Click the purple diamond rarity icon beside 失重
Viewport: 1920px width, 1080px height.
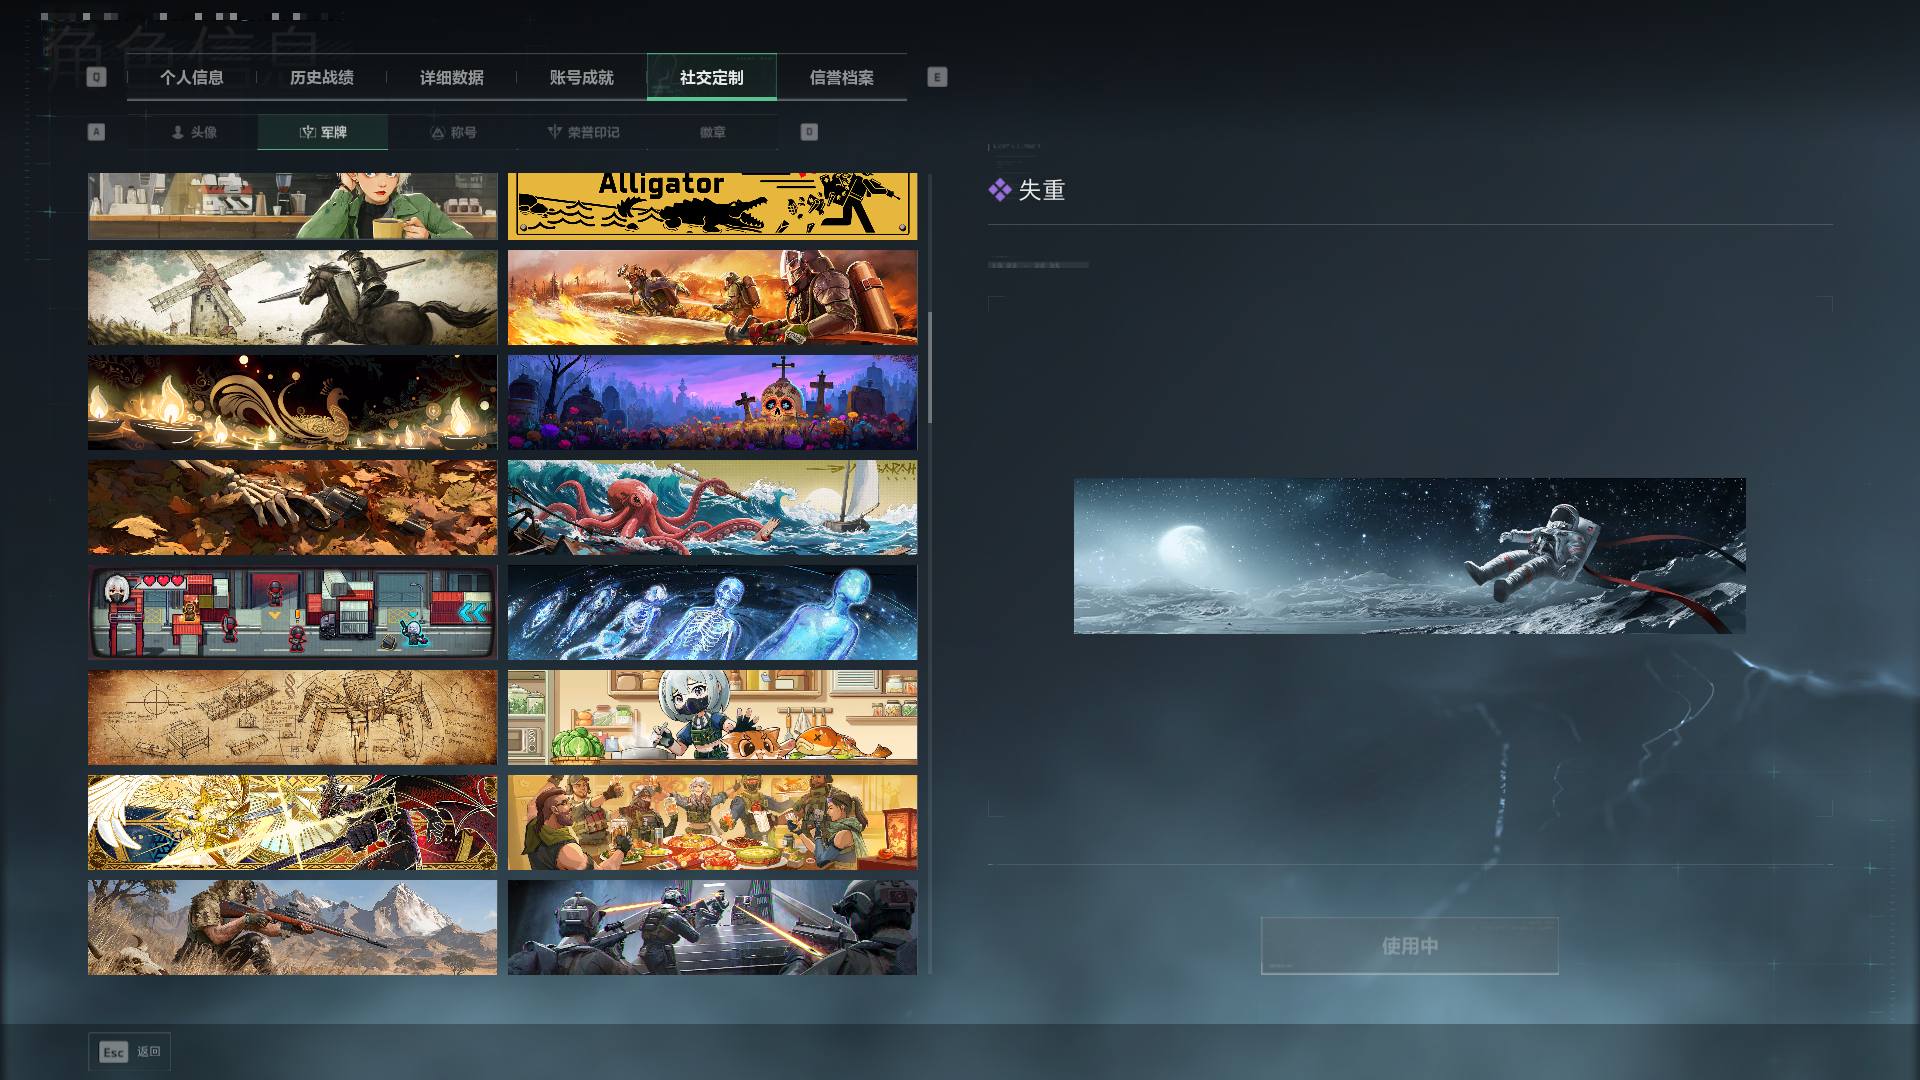pos(1000,190)
